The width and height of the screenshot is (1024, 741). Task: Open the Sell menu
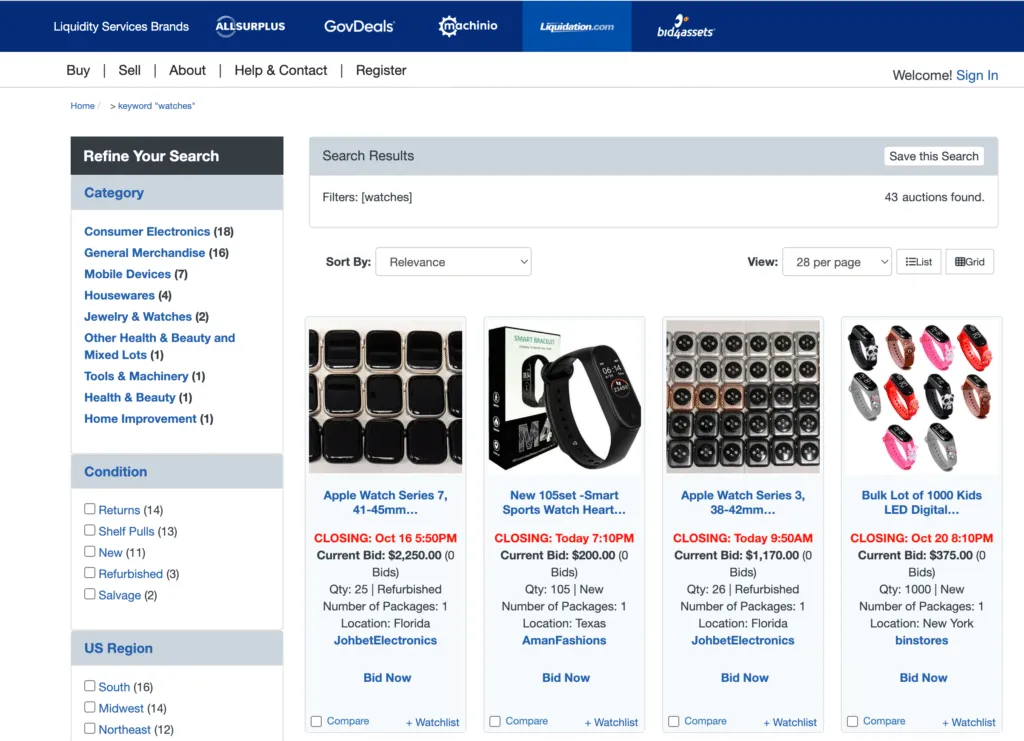coord(129,70)
